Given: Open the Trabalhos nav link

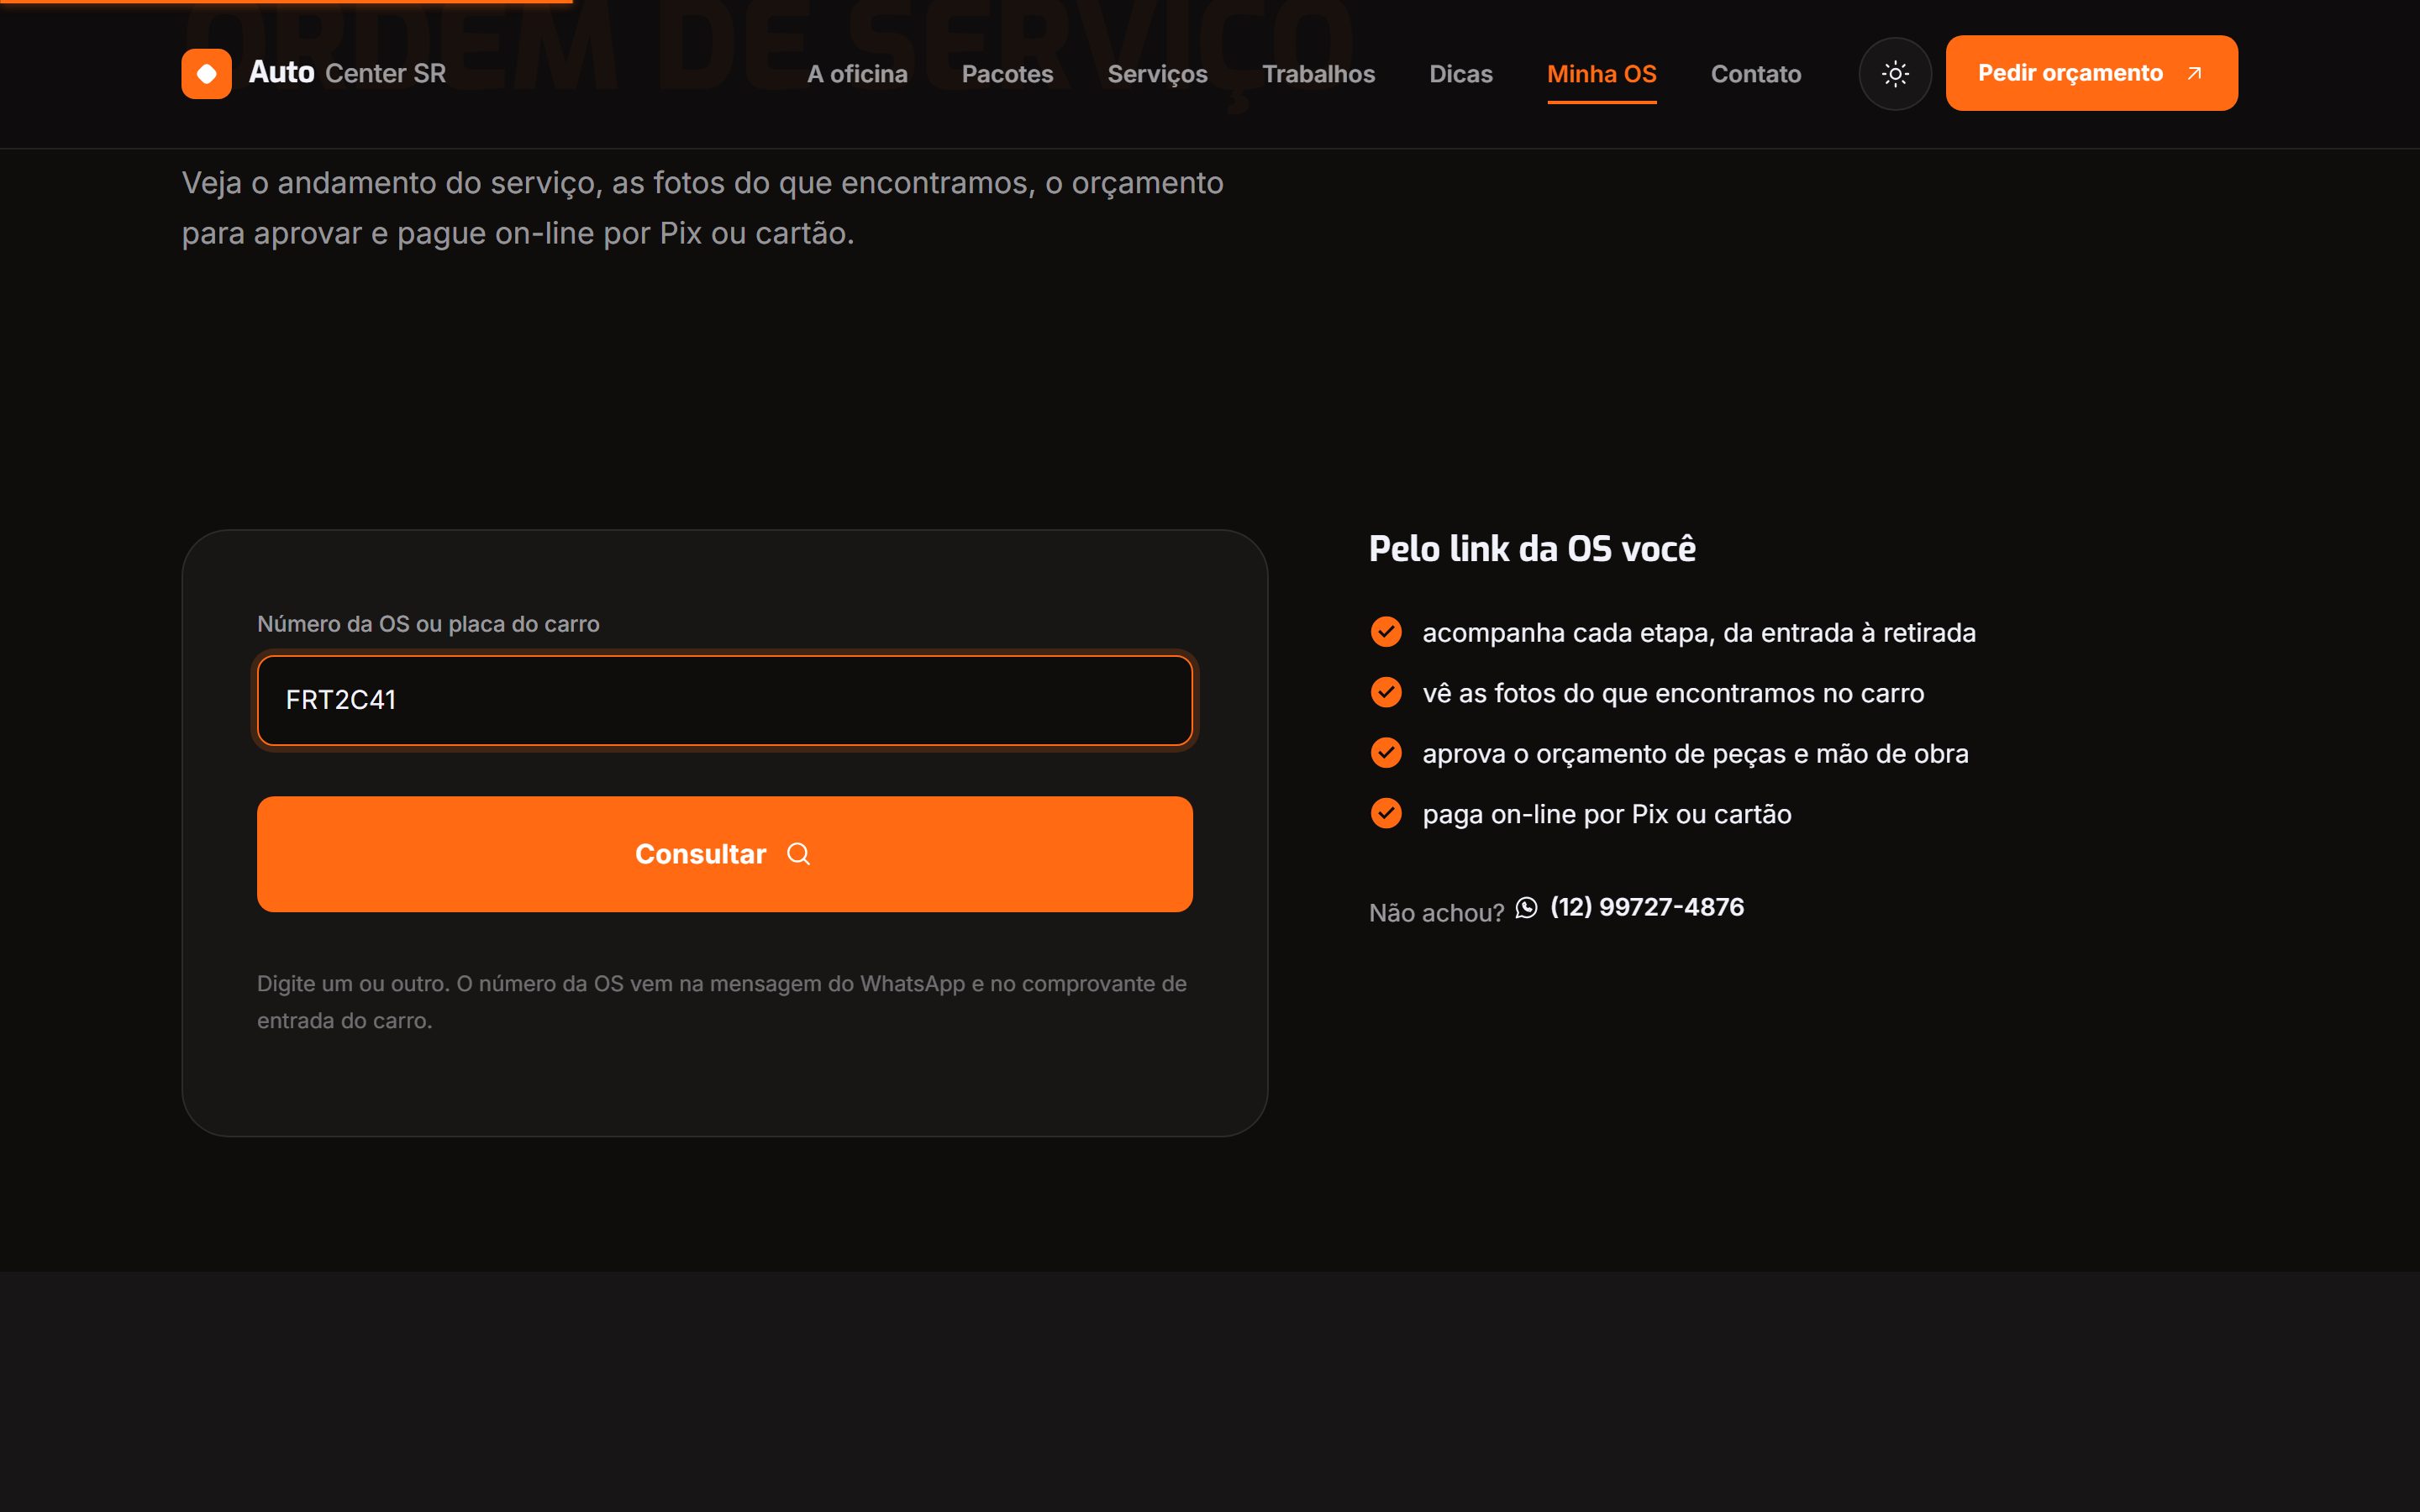Looking at the screenshot, I should pos(1318,74).
